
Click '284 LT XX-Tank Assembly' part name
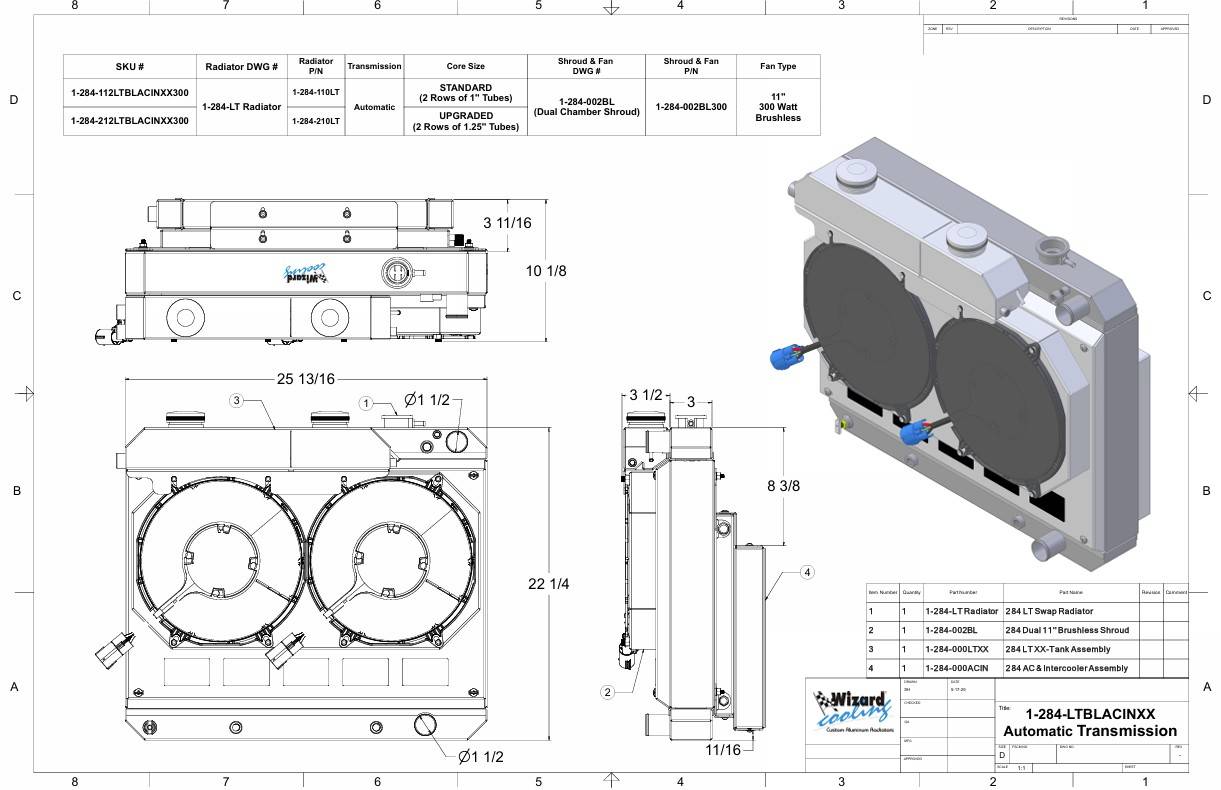(x=1057, y=649)
